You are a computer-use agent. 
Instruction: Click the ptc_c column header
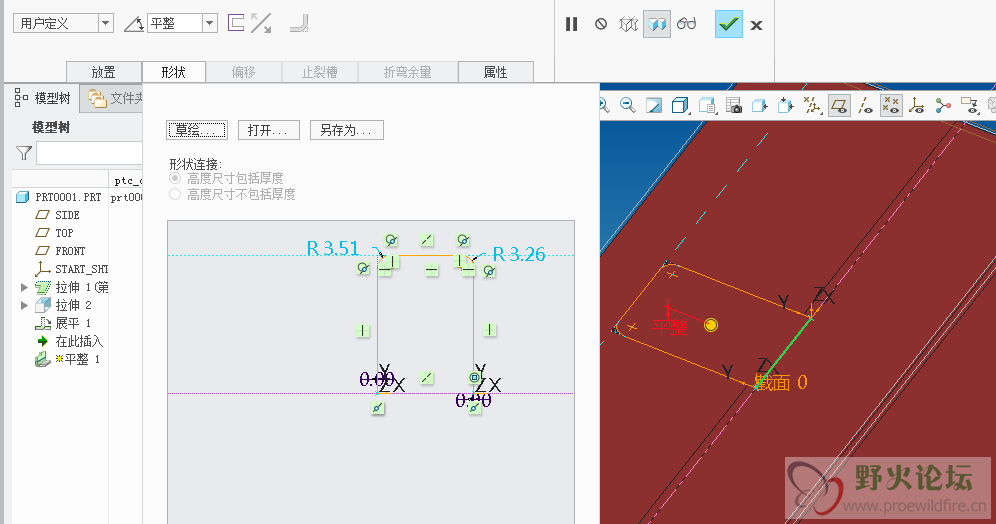coord(126,180)
